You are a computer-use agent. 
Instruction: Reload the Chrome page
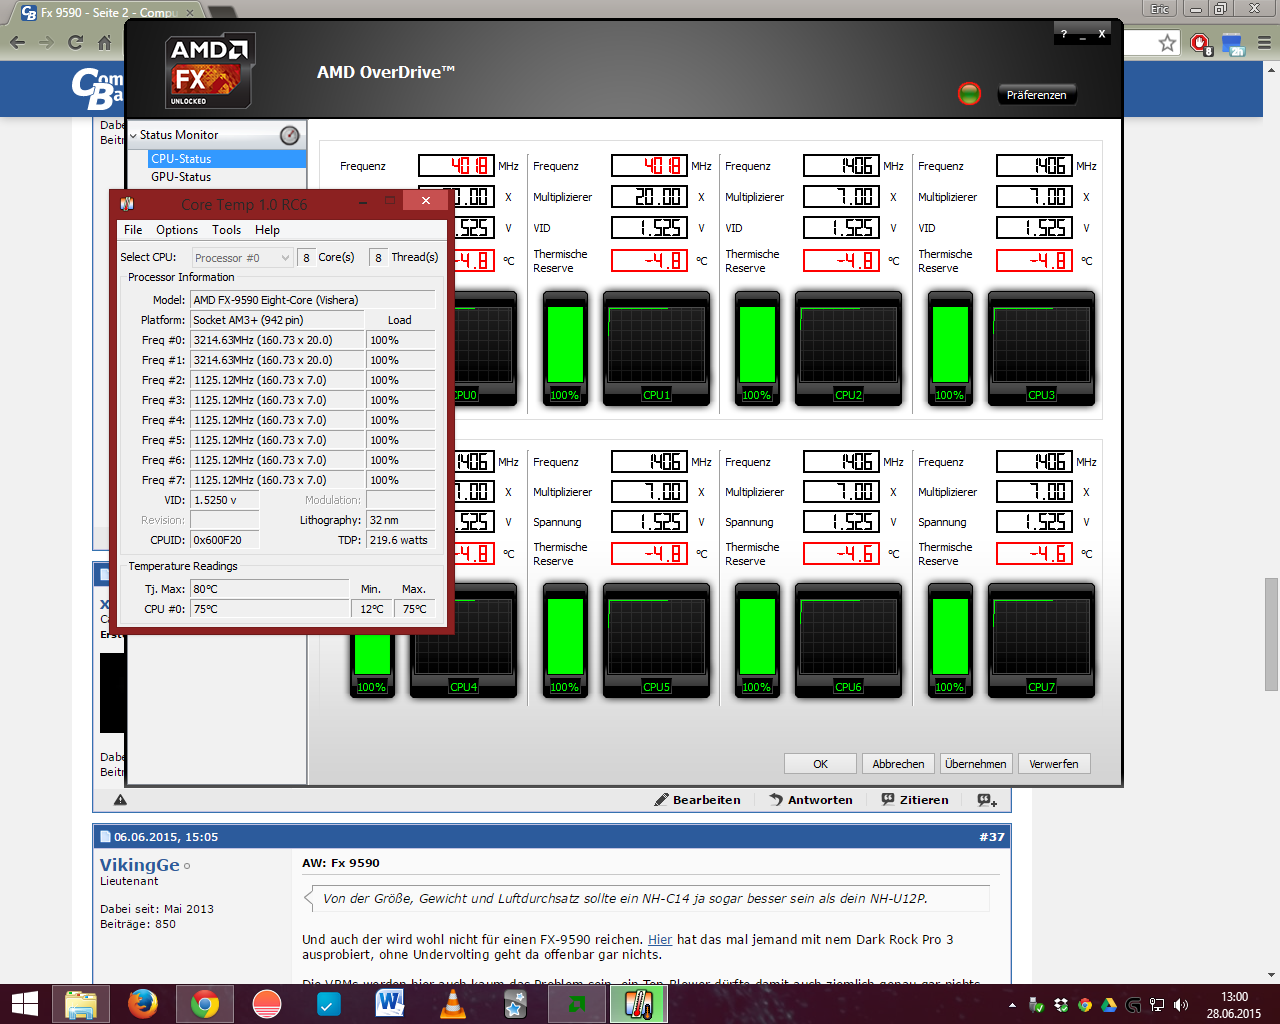coord(75,42)
